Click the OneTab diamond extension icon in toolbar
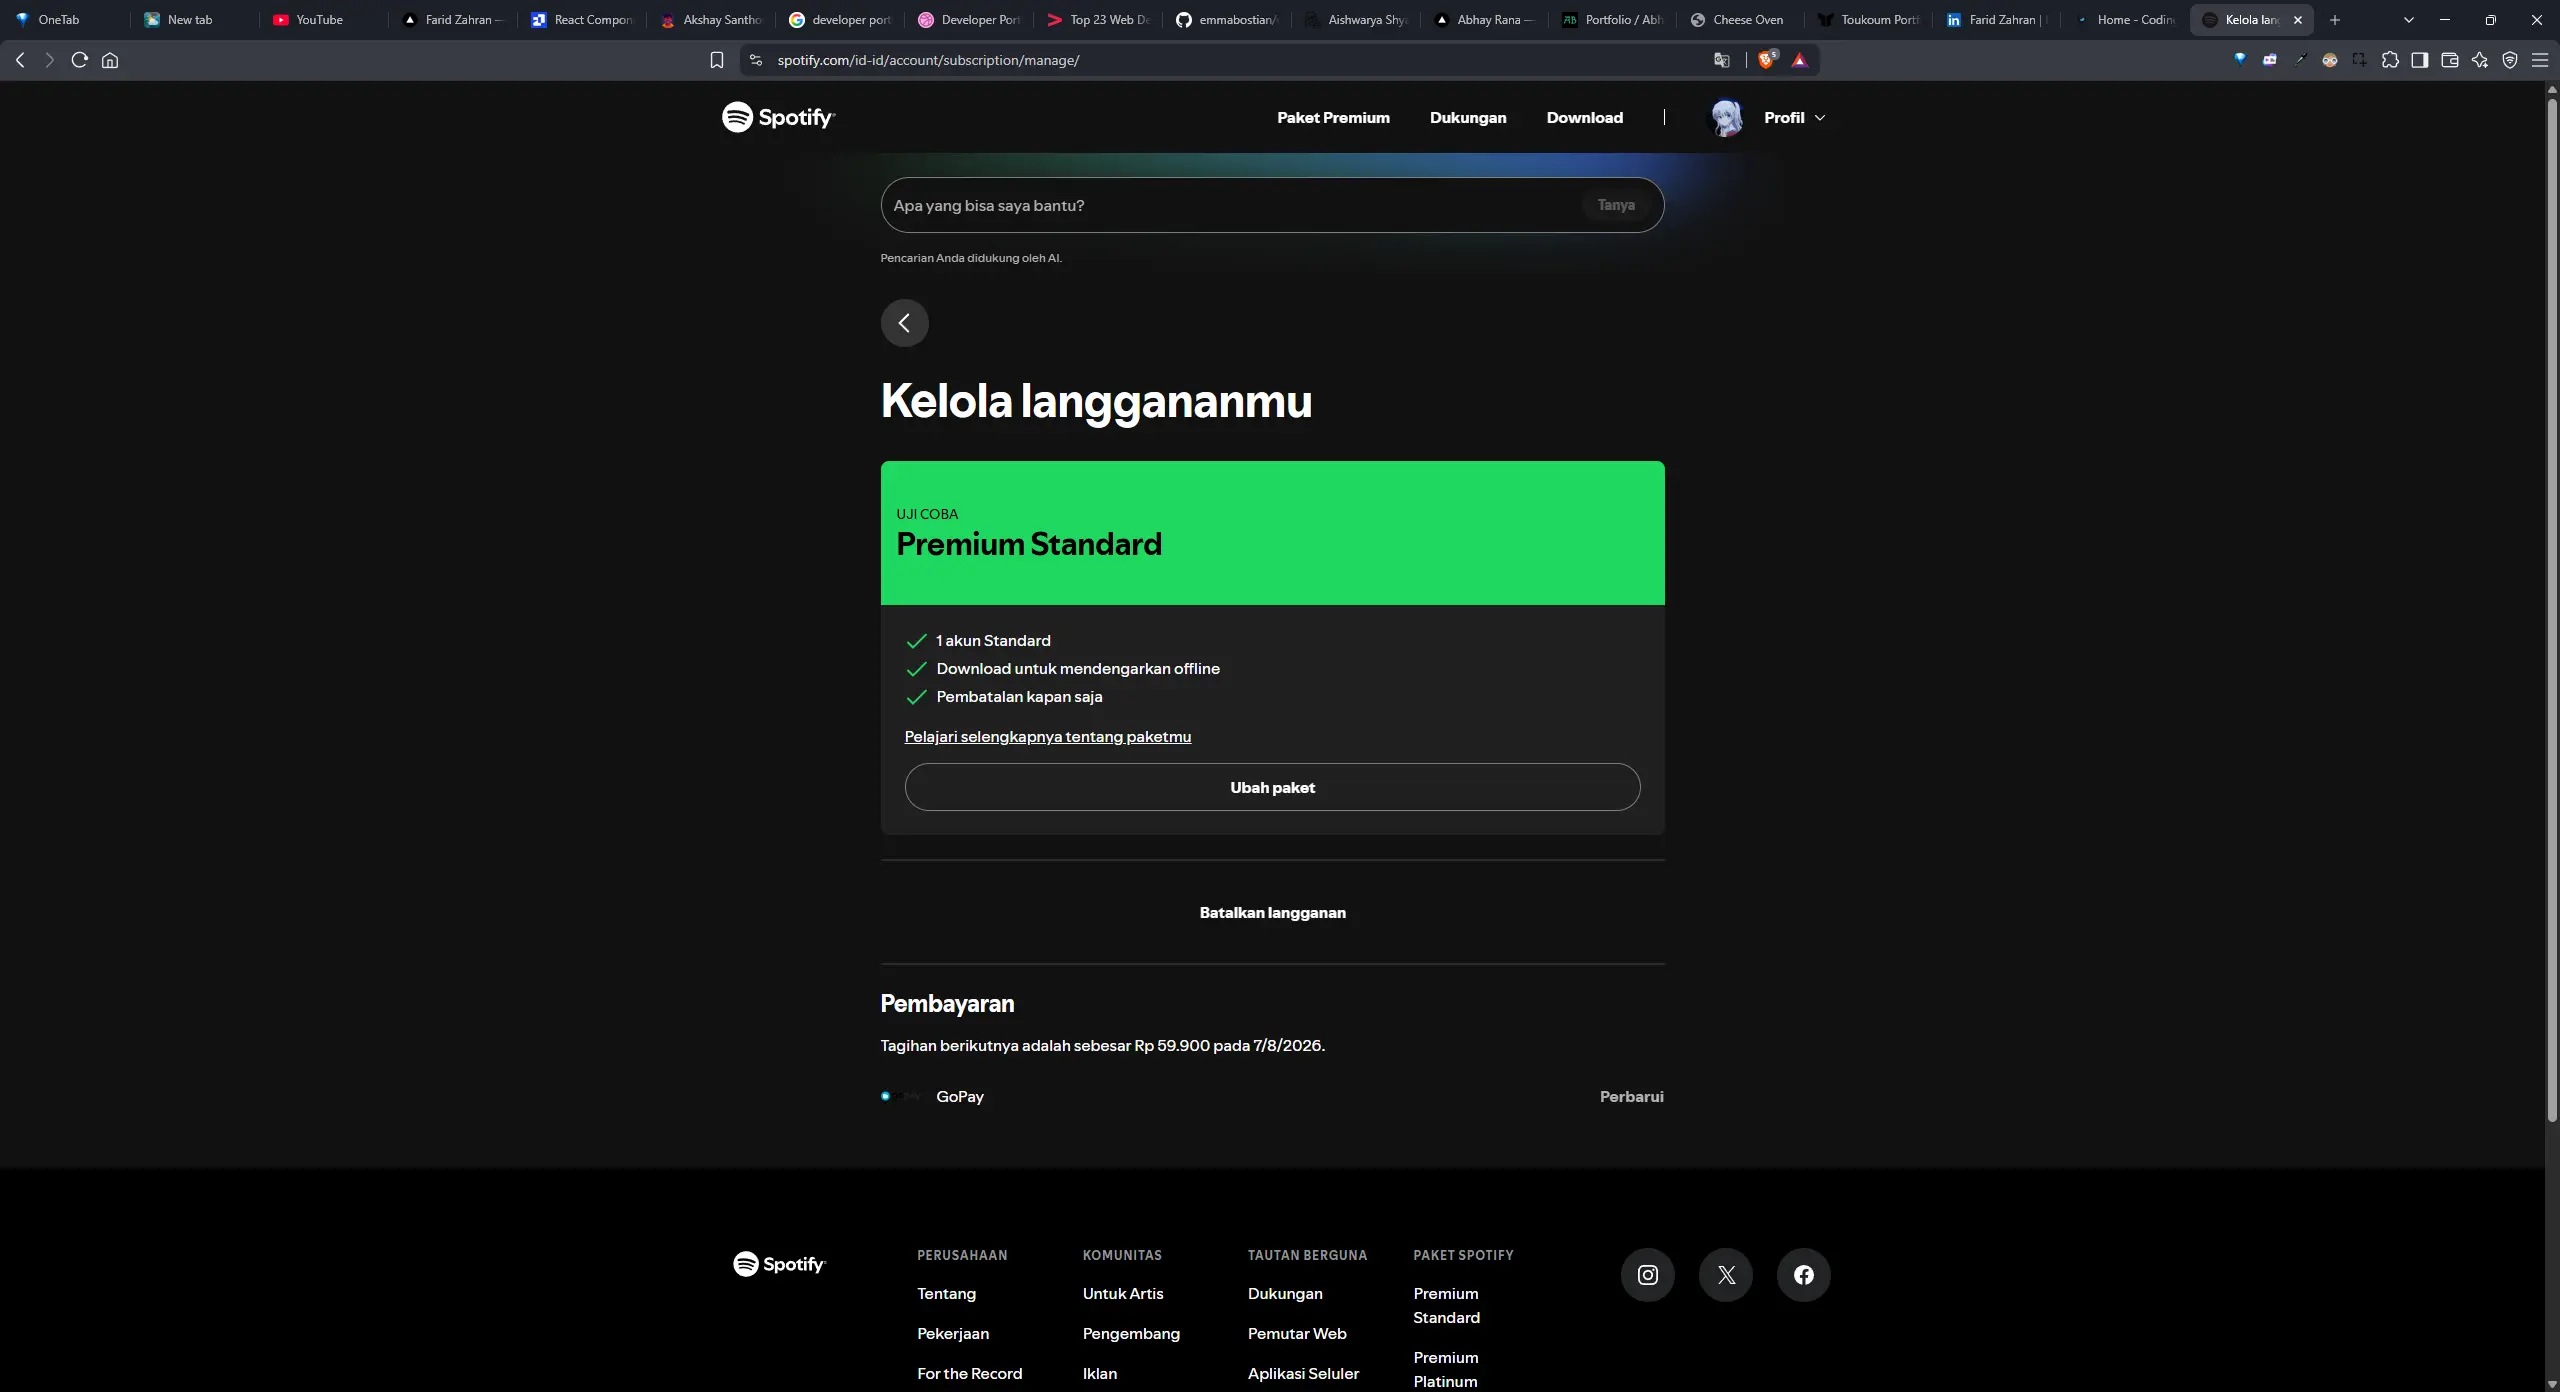 pyautogui.click(x=2240, y=60)
